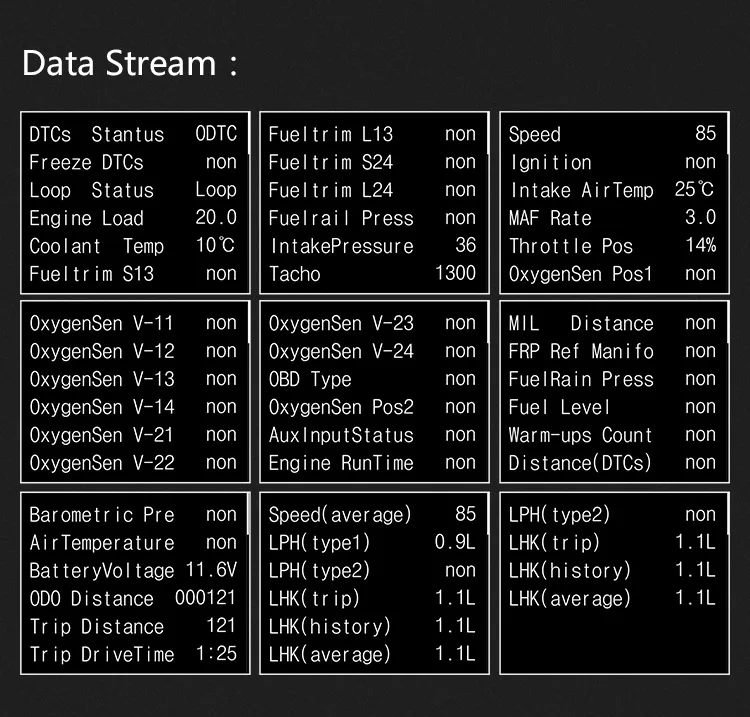750x717 pixels.
Task: Click the Intake AirTemp 25°C reading
Action: point(612,190)
